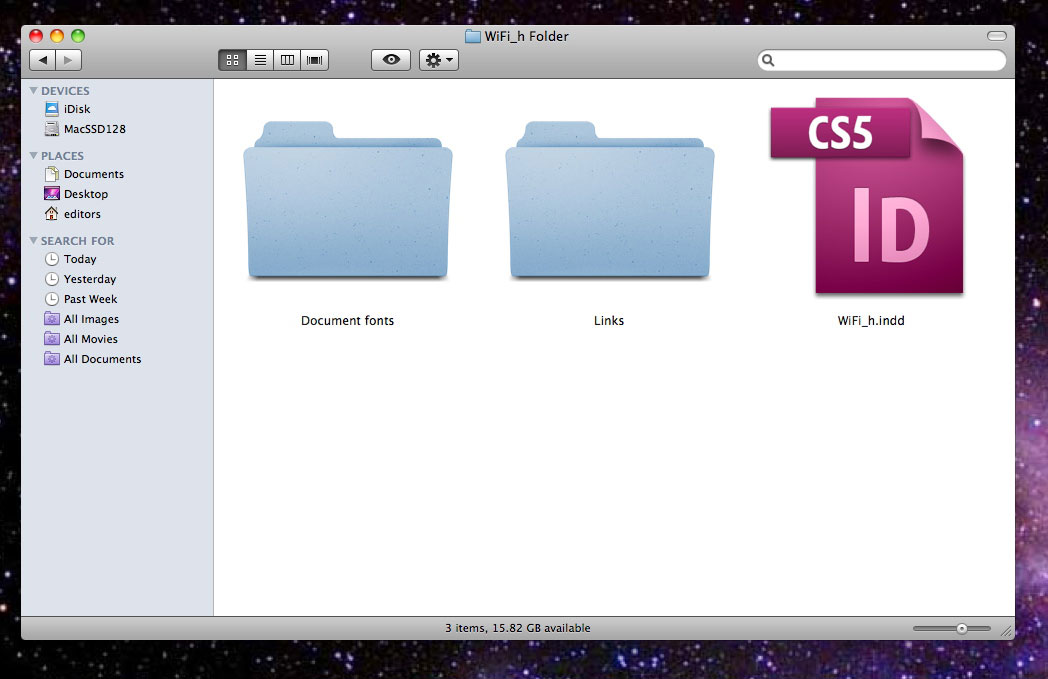Image resolution: width=1048 pixels, height=679 pixels.
Task: Switch to icon view
Action: [x=233, y=60]
